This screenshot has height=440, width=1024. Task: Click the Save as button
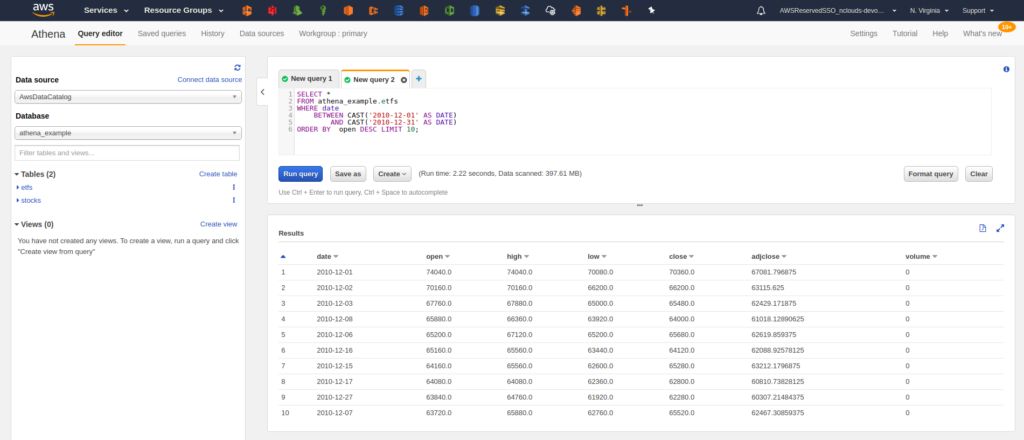click(x=348, y=174)
